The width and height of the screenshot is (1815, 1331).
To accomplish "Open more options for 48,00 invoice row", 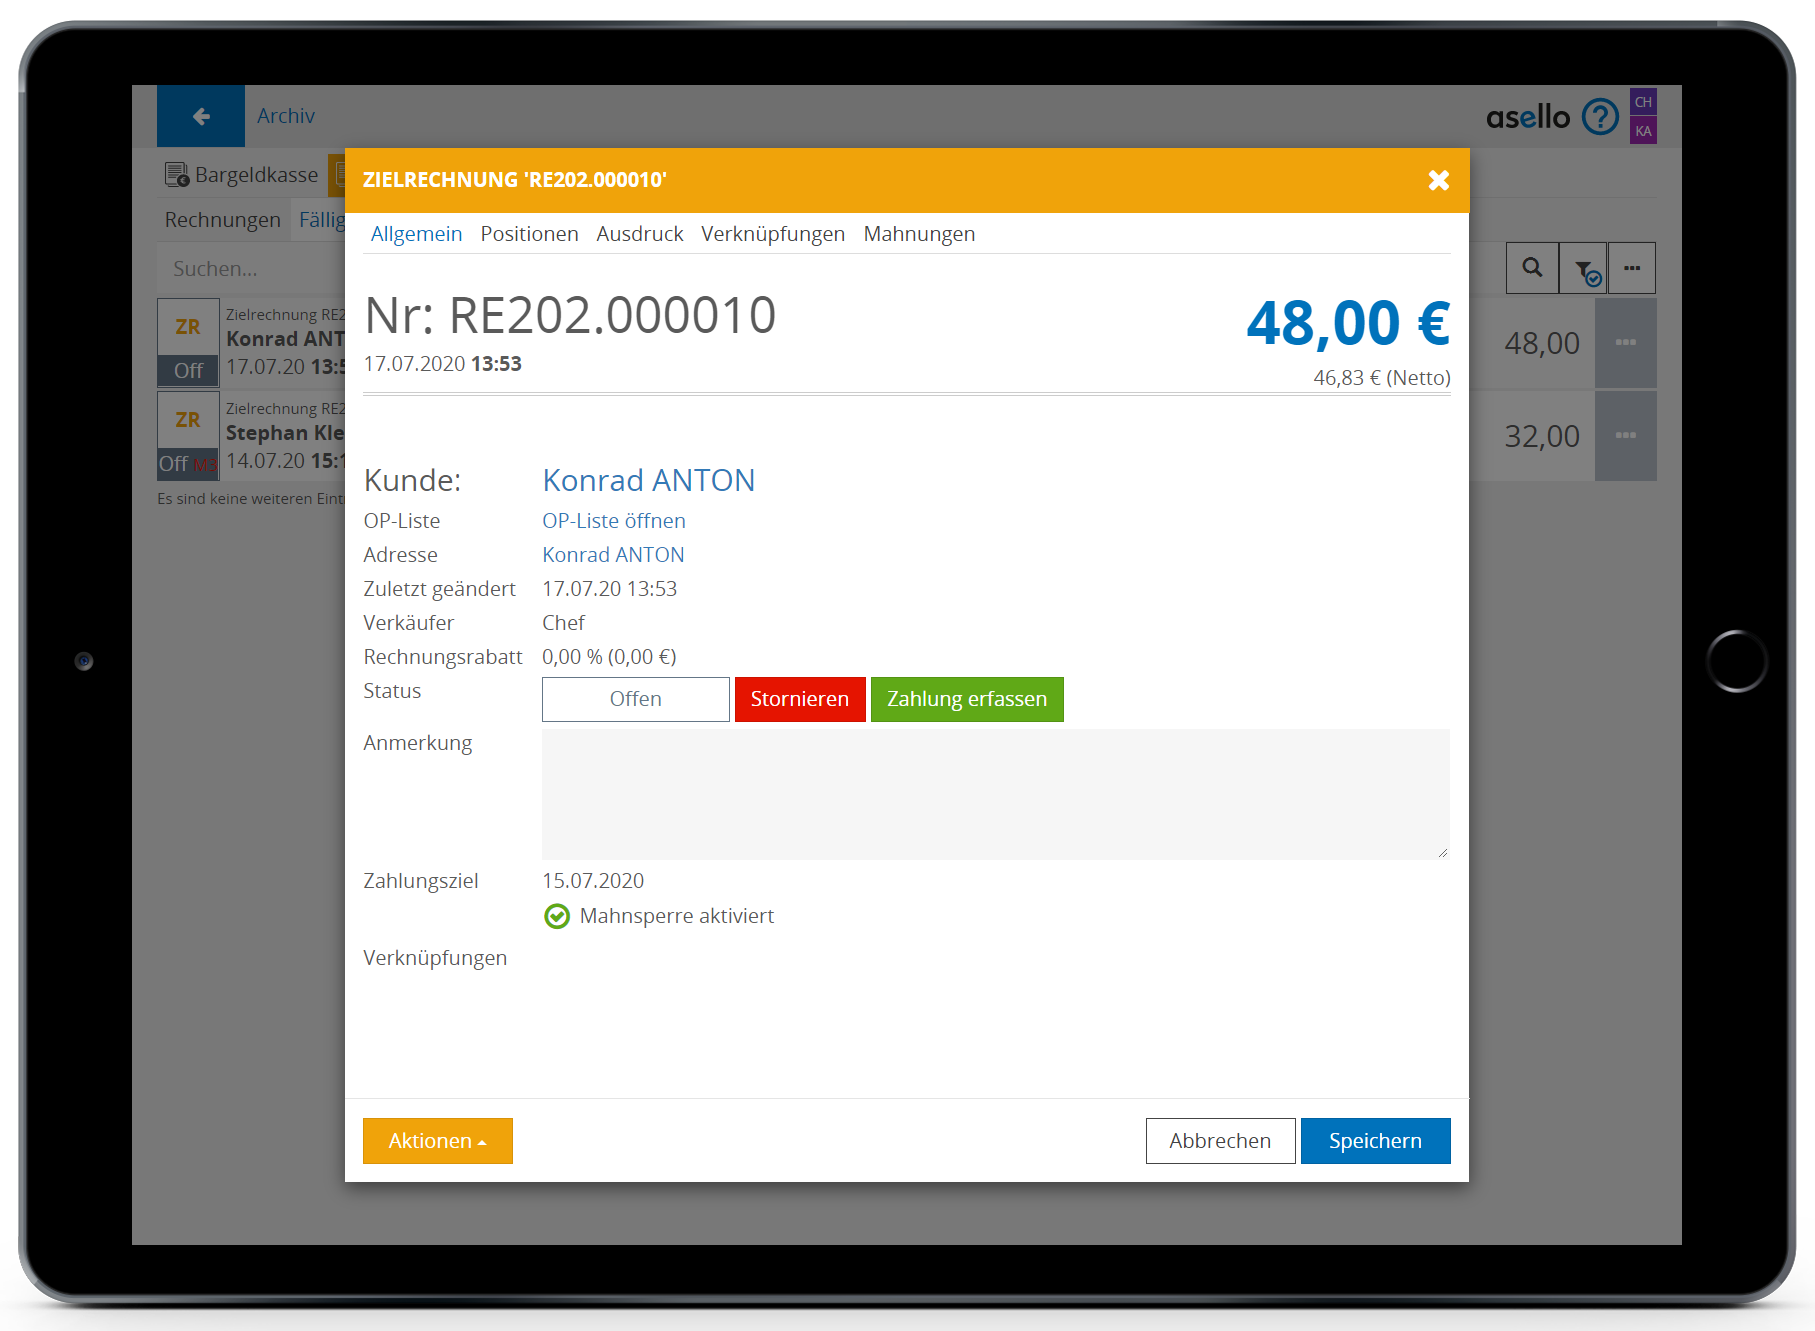I will pyautogui.click(x=1625, y=343).
